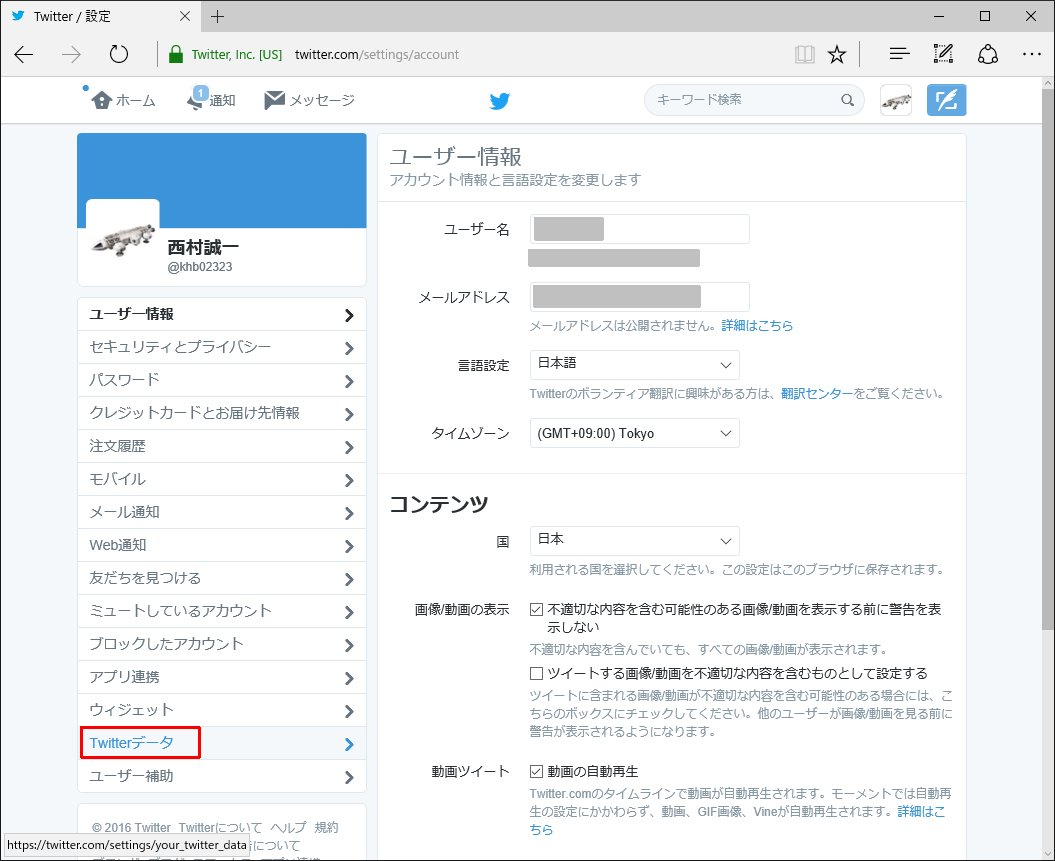Open the web note pen icon
1055x861 pixels.
[943, 54]
